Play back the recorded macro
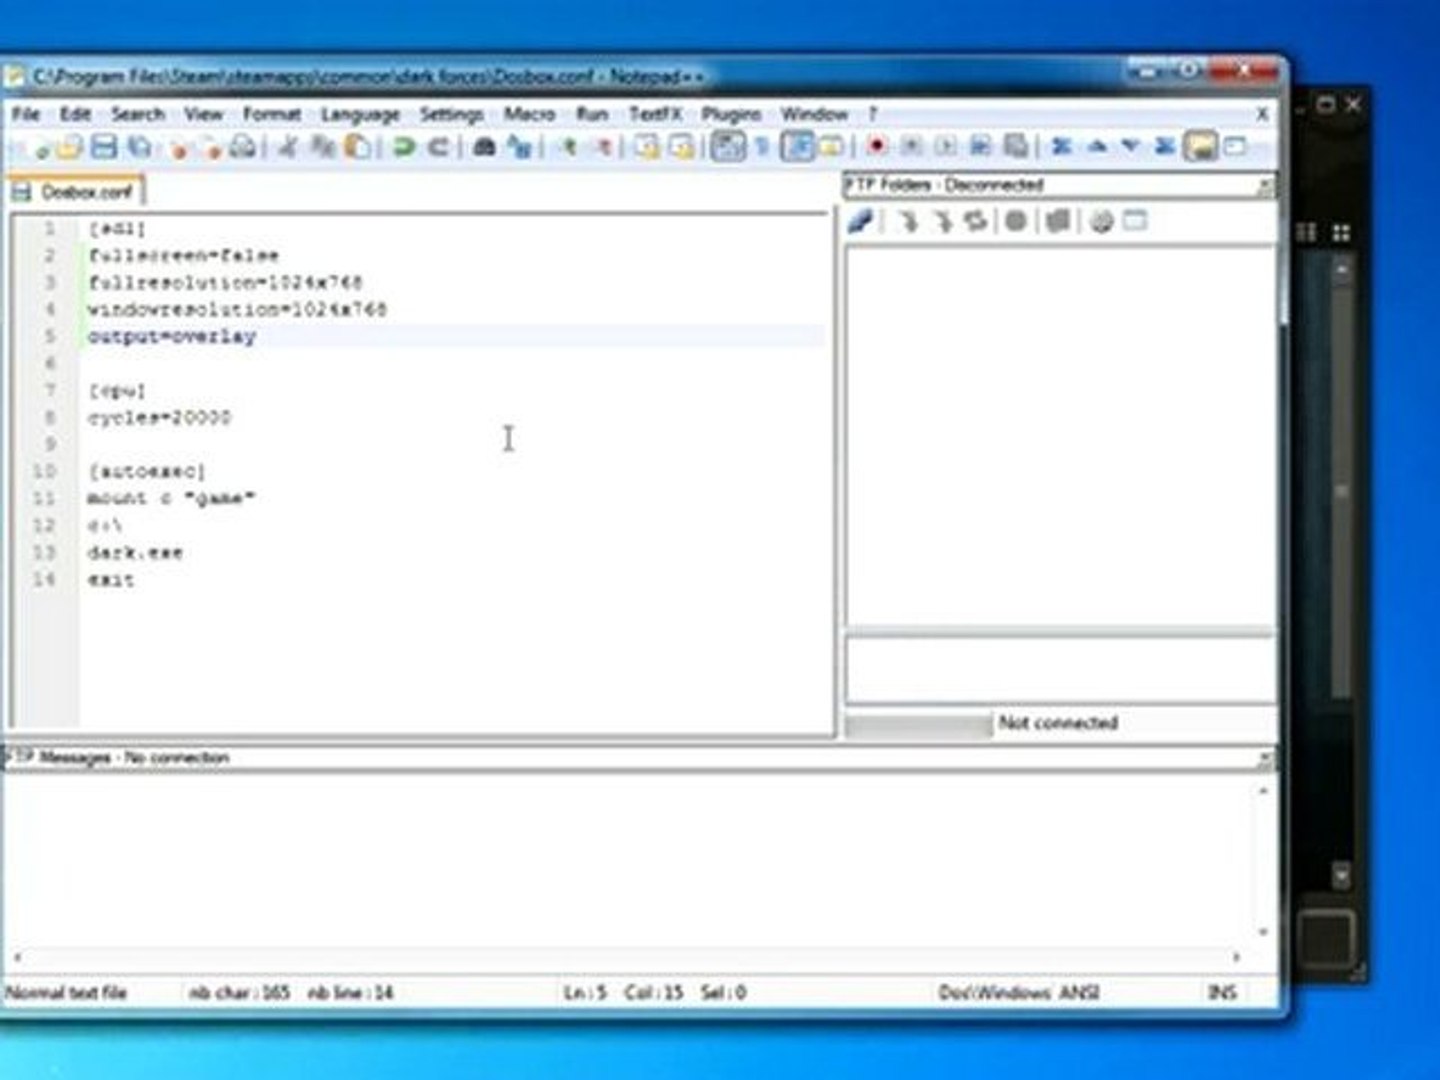 (x=946, y=147)
